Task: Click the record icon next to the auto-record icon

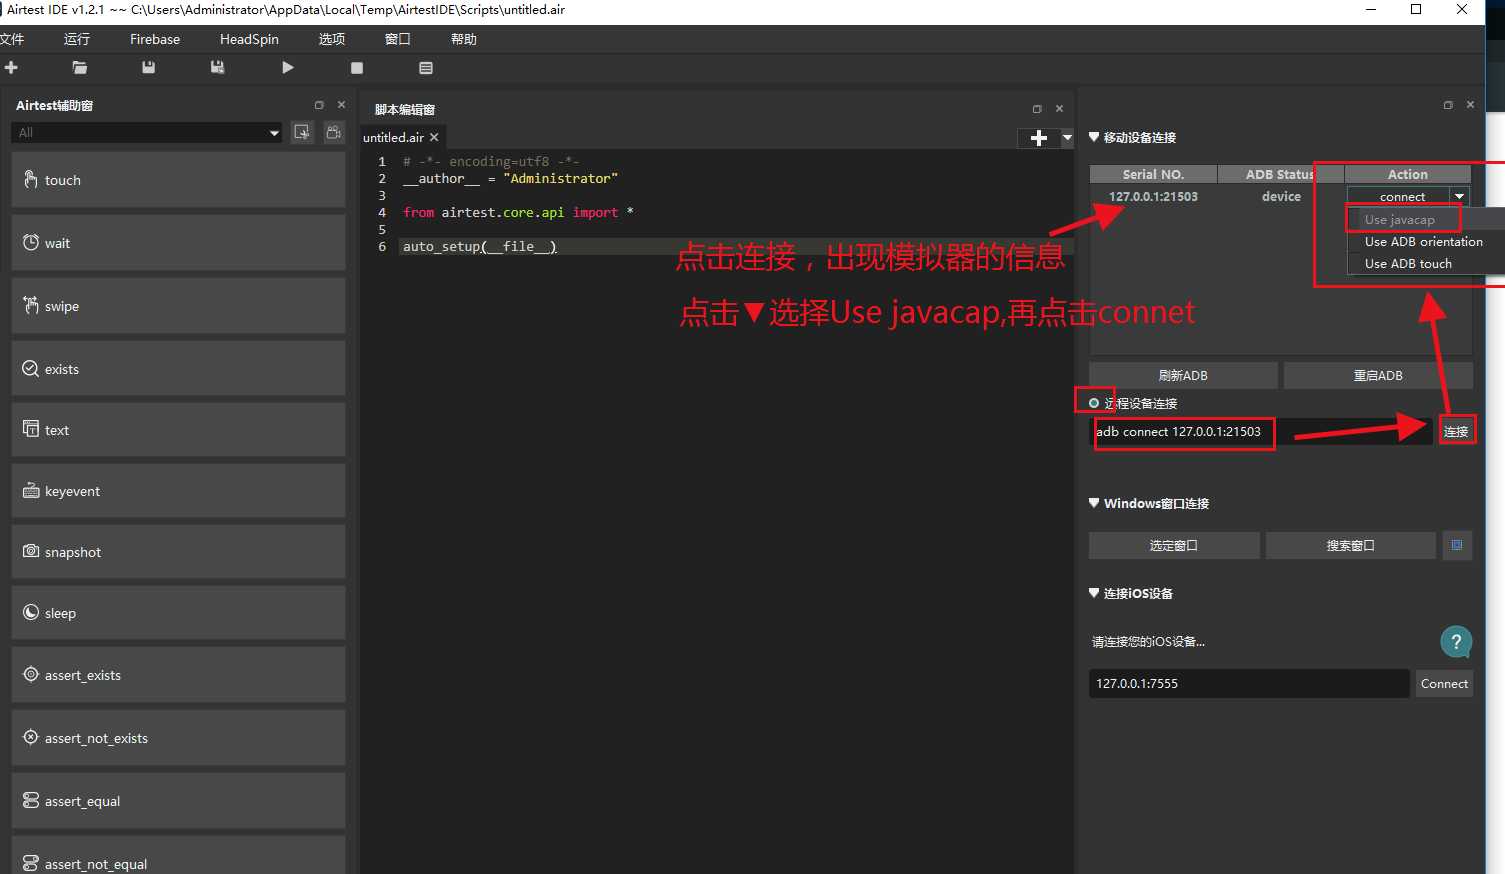Action: pyautogui.click(x=334, y=132)
